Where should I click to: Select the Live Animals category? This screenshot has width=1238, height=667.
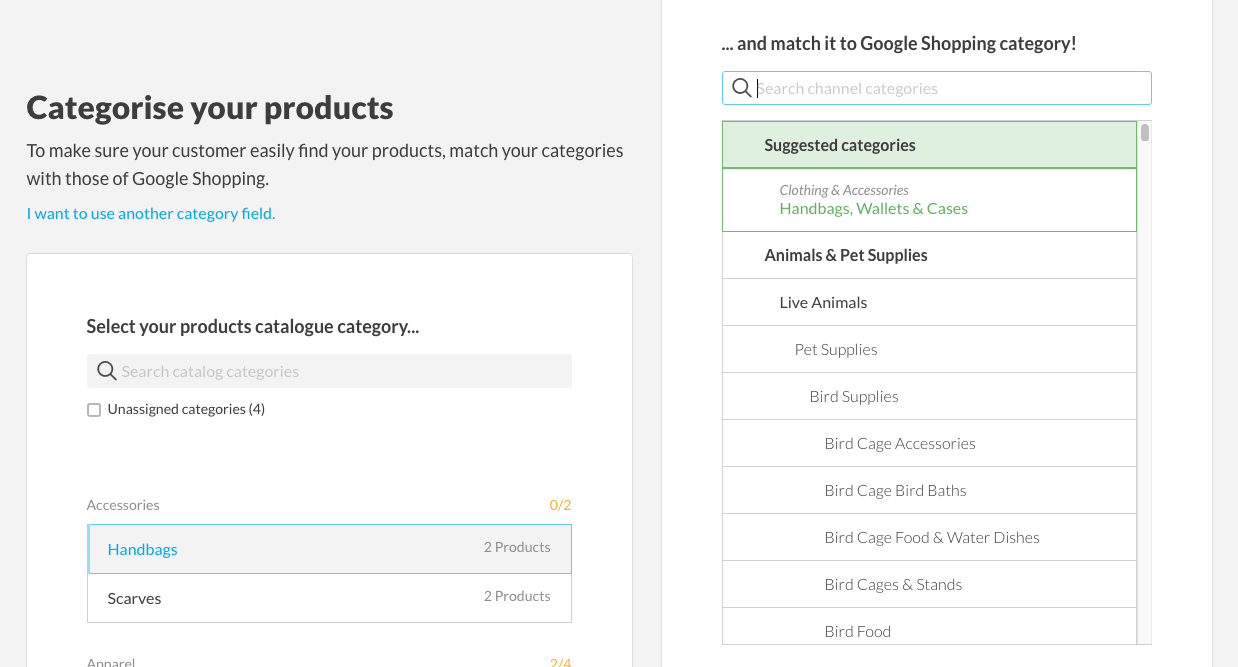click(x=929, y=302)
